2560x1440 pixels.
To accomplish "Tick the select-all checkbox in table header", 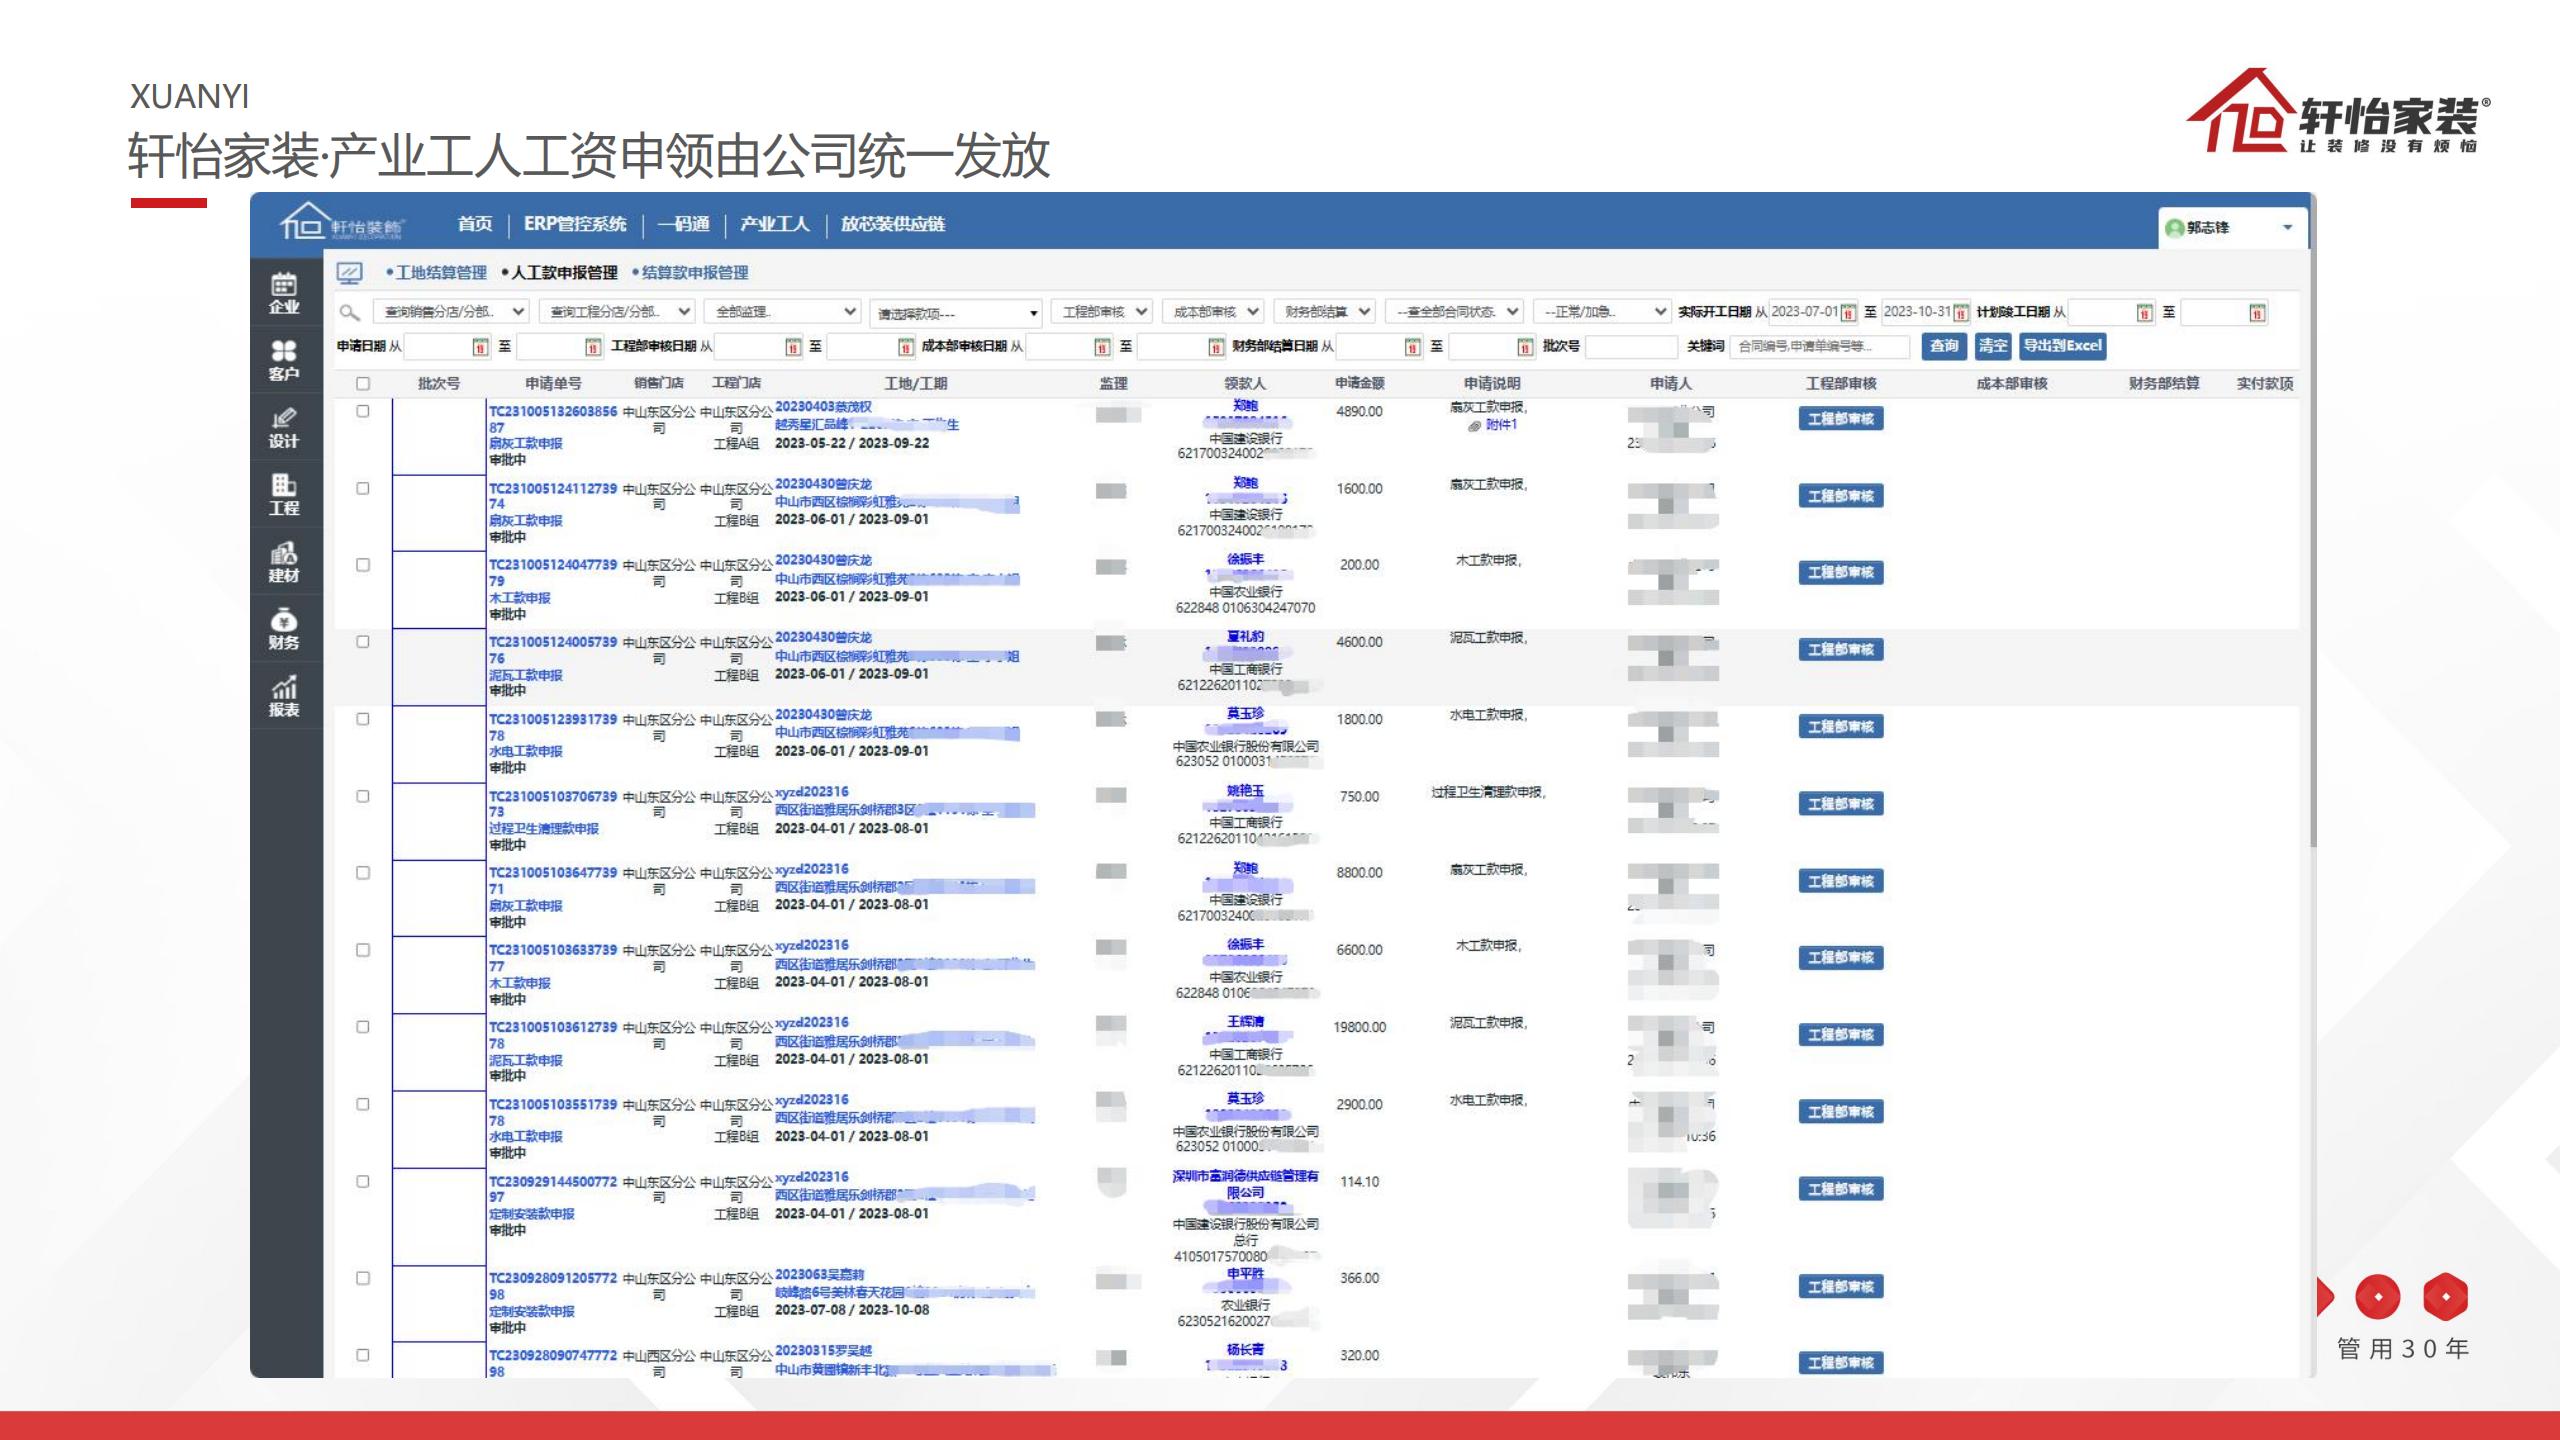I will (363, 383).
